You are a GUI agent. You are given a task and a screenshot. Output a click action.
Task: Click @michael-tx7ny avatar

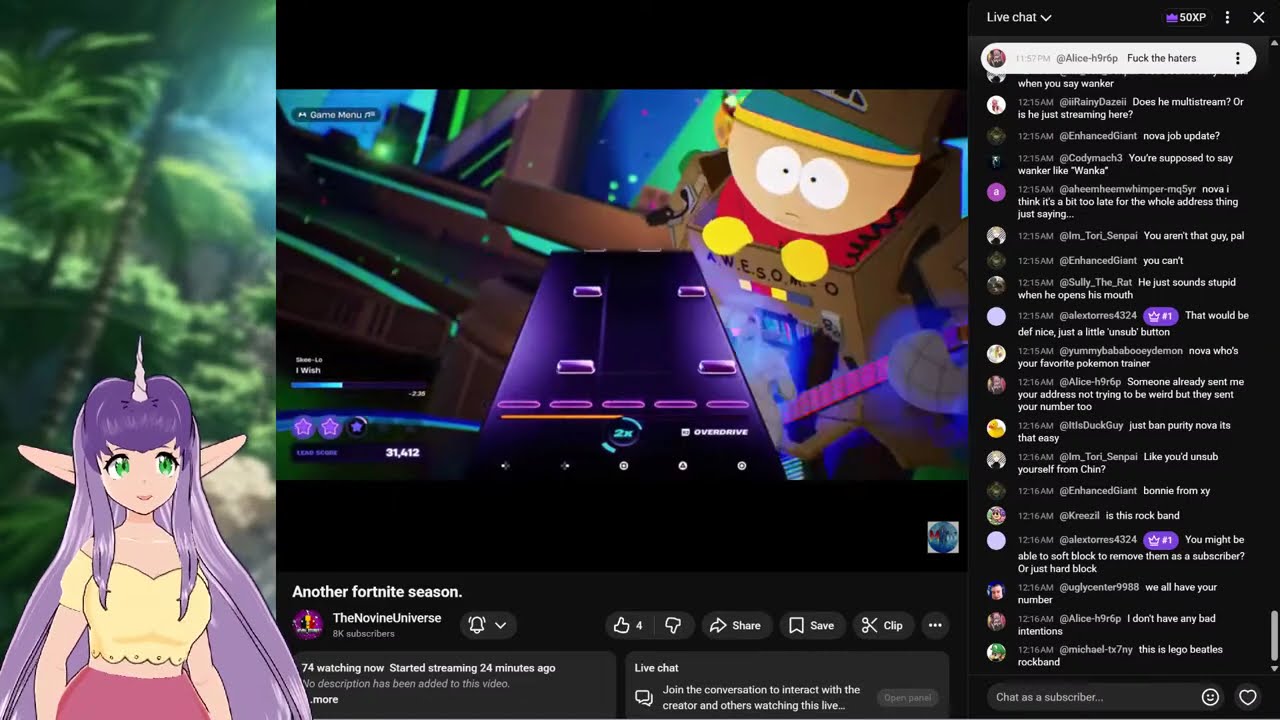tap(996, 652)
